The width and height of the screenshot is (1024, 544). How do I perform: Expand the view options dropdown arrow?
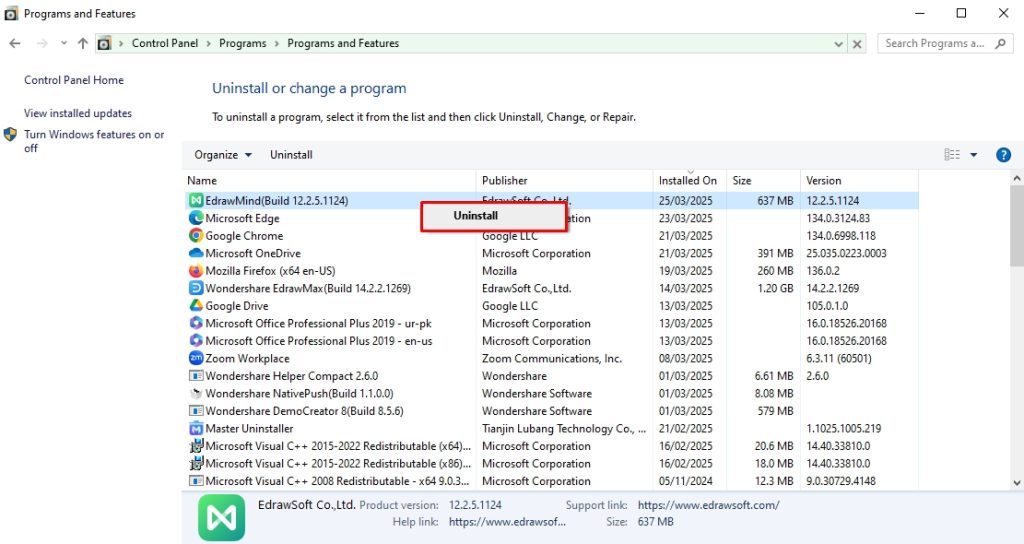tap(974, 155)
